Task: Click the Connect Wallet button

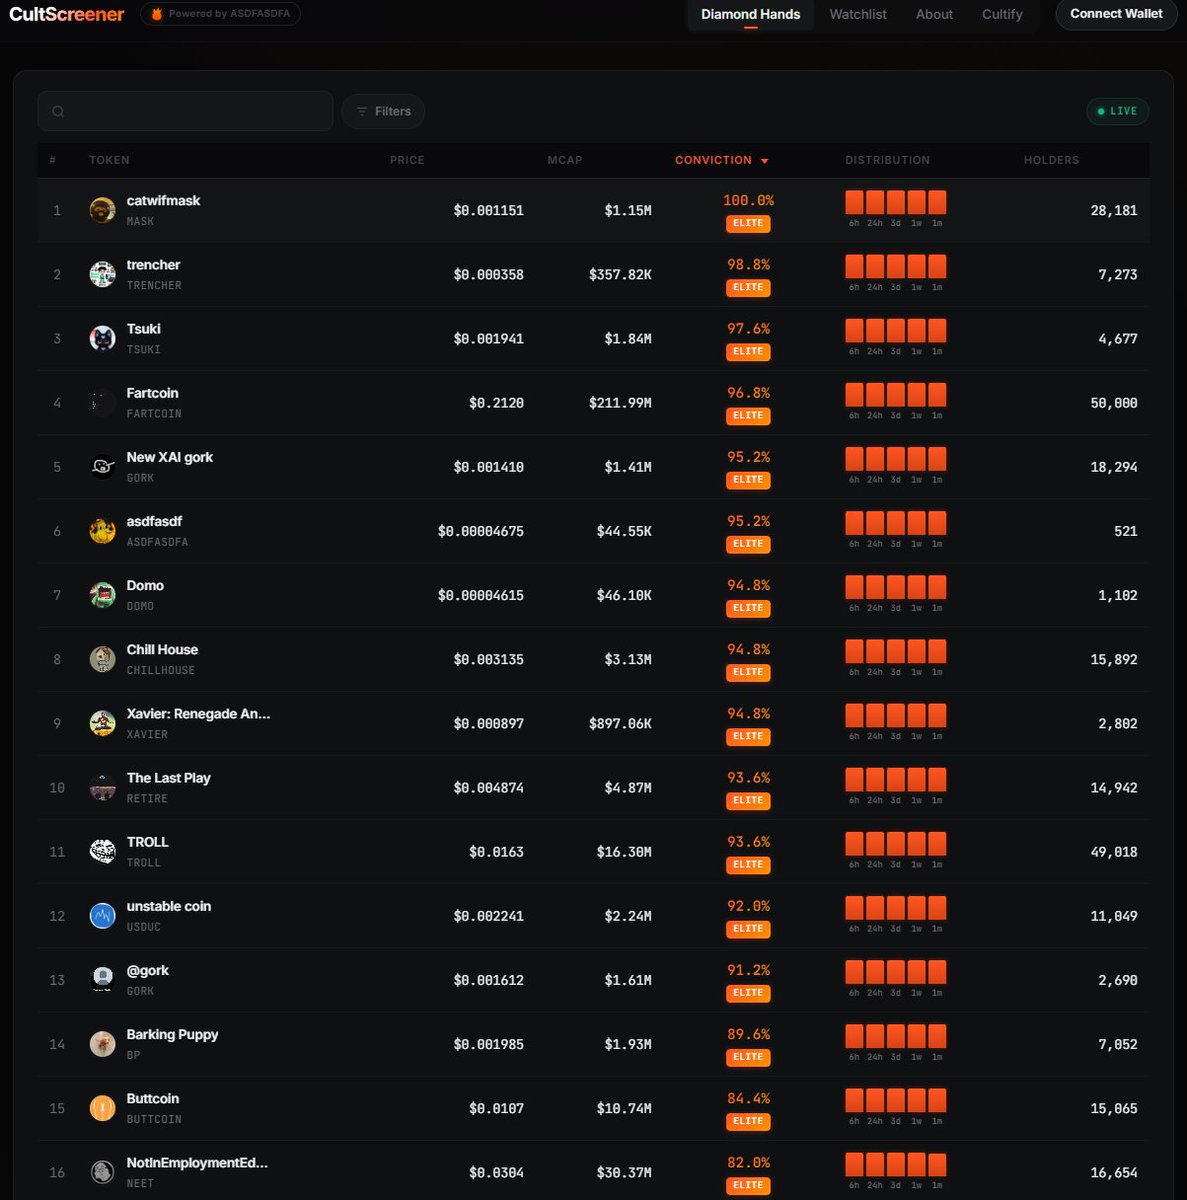Action: [1116, 14]
